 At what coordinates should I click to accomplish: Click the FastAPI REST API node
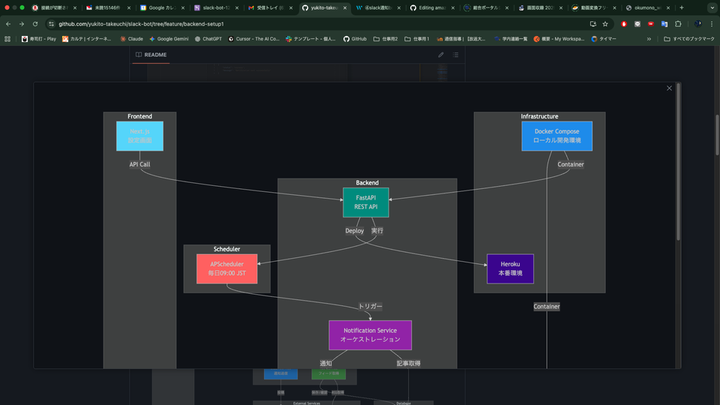coord(365,203)
